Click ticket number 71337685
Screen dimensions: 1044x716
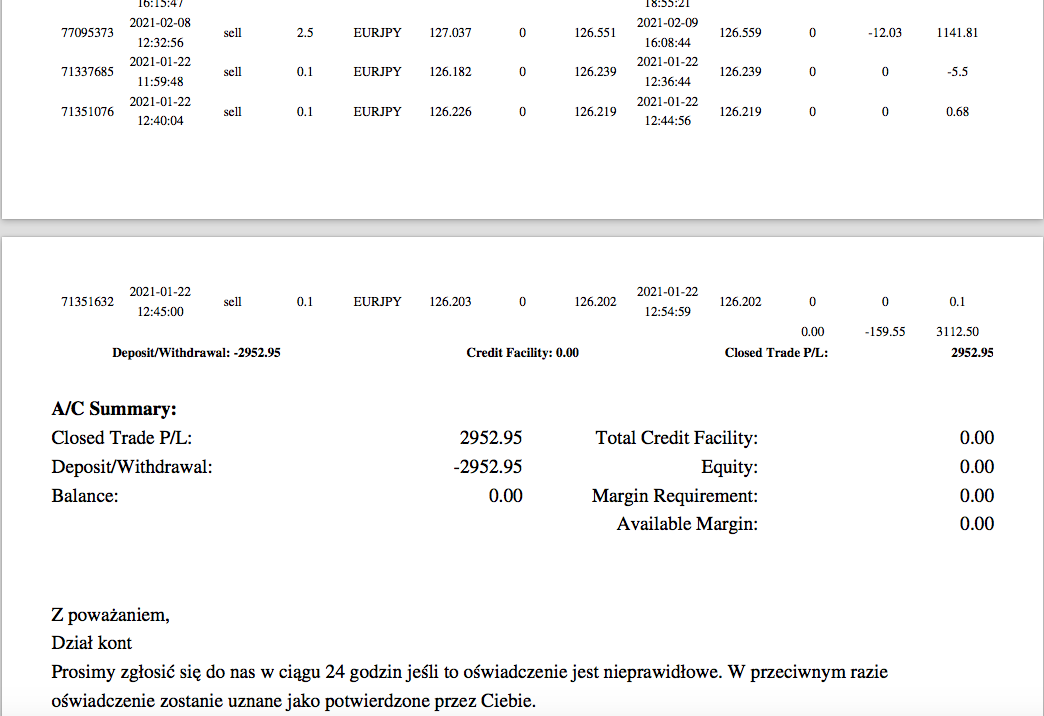click(x=87, y=72)
